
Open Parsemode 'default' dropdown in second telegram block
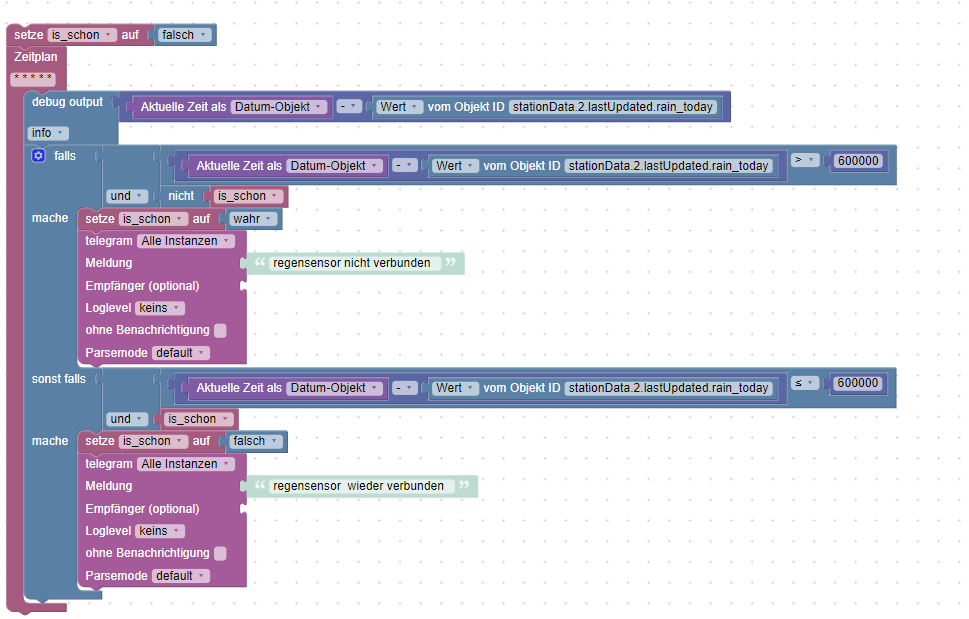180,576
